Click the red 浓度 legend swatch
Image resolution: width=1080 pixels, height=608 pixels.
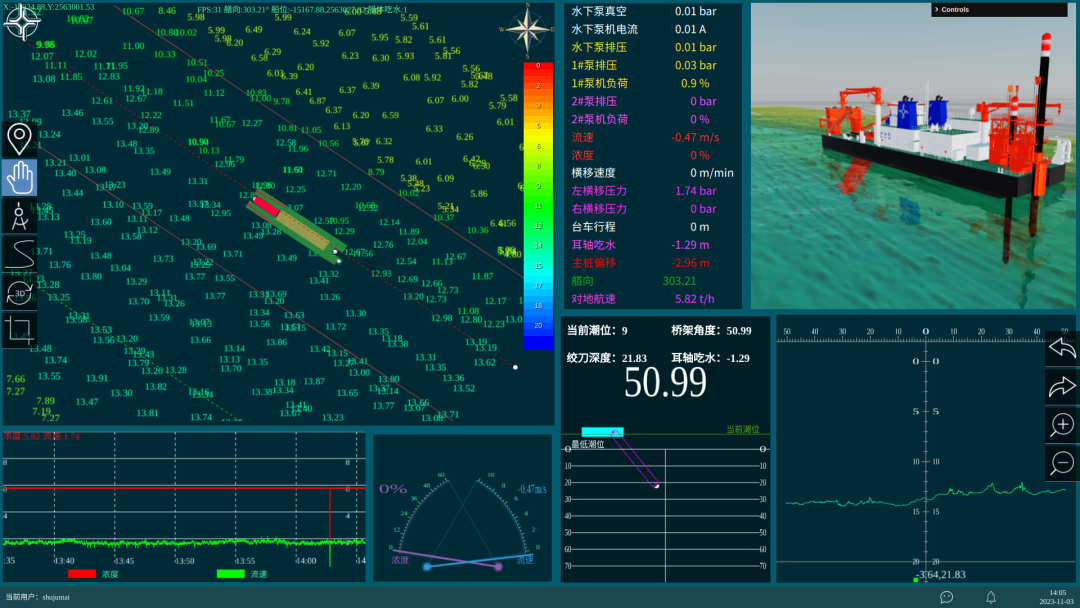pos(82,574)
